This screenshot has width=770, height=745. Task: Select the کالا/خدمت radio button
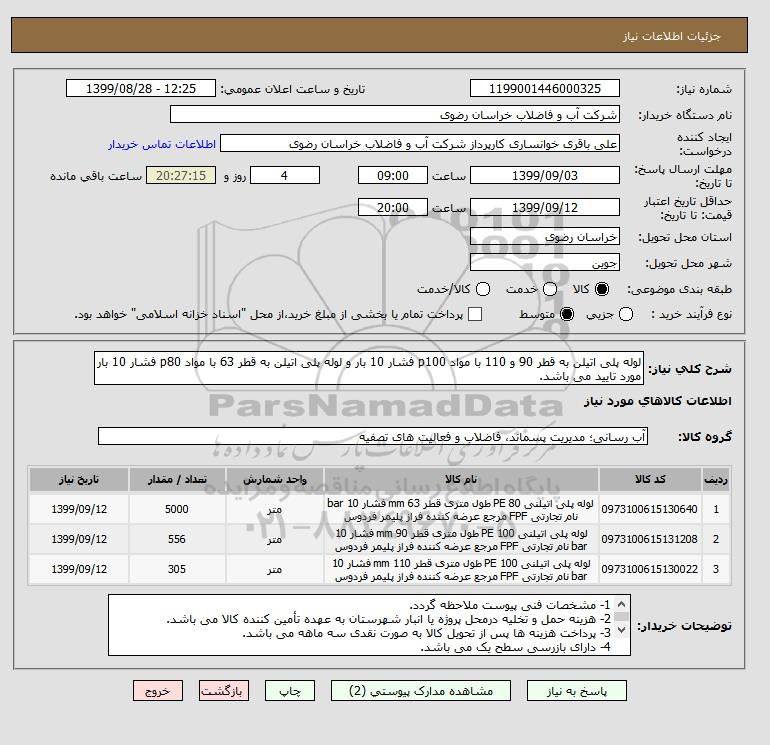pos(483,289)
